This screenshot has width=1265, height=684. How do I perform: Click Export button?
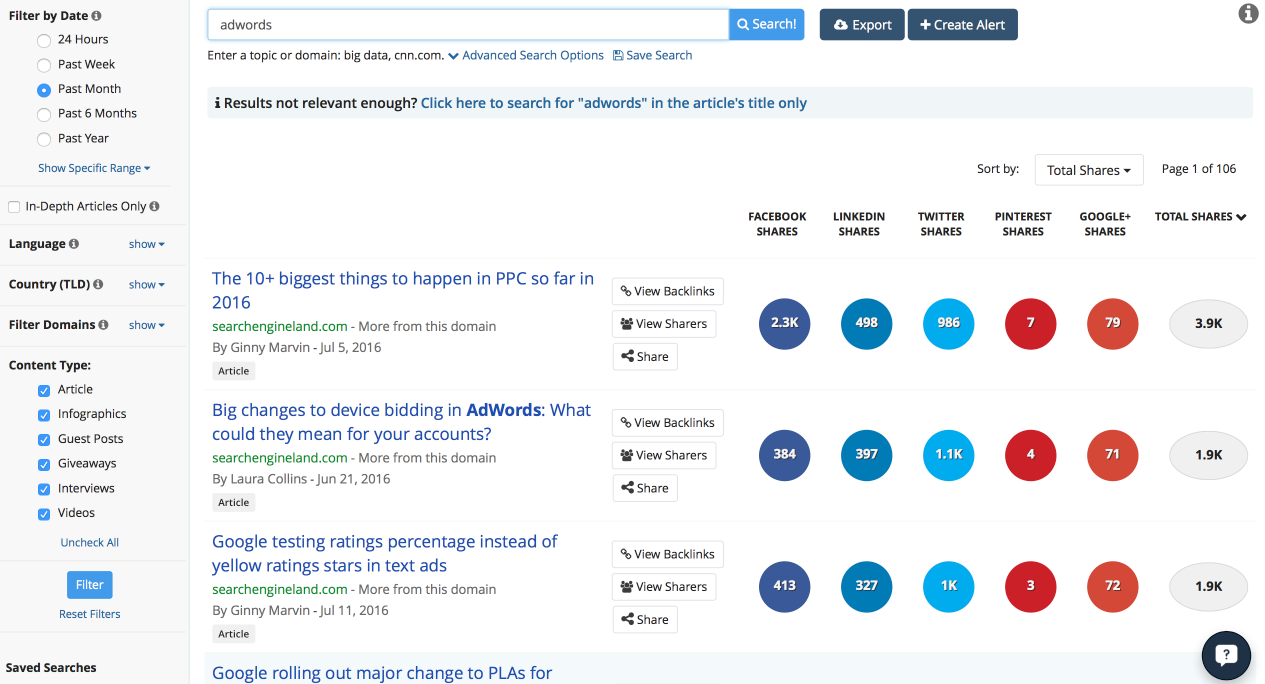[x=861, y=25]
